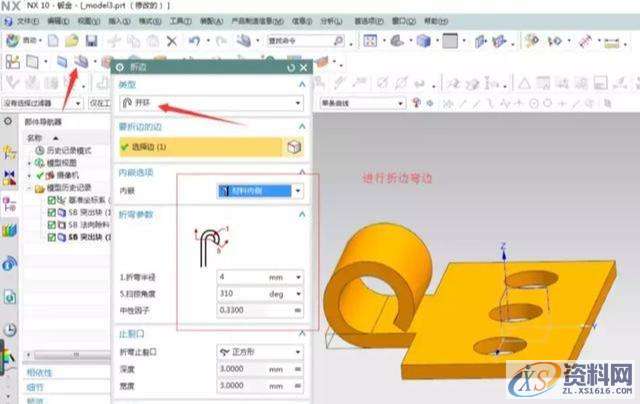Click the rectangle frame icon in second toolbar
This screenshot has height=404, width=640.
32,62
